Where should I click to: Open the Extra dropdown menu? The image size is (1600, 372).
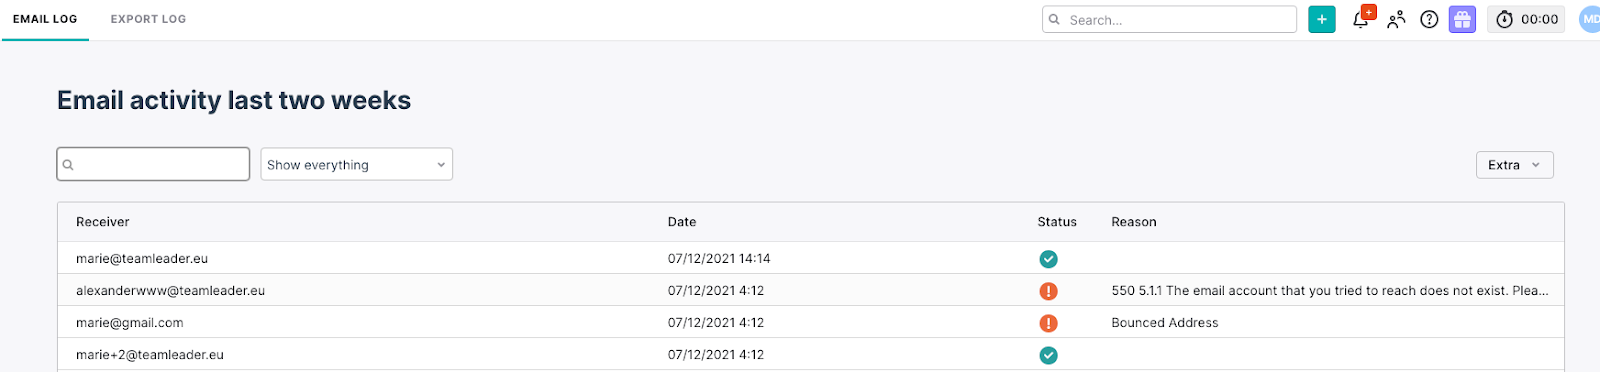1514,165
